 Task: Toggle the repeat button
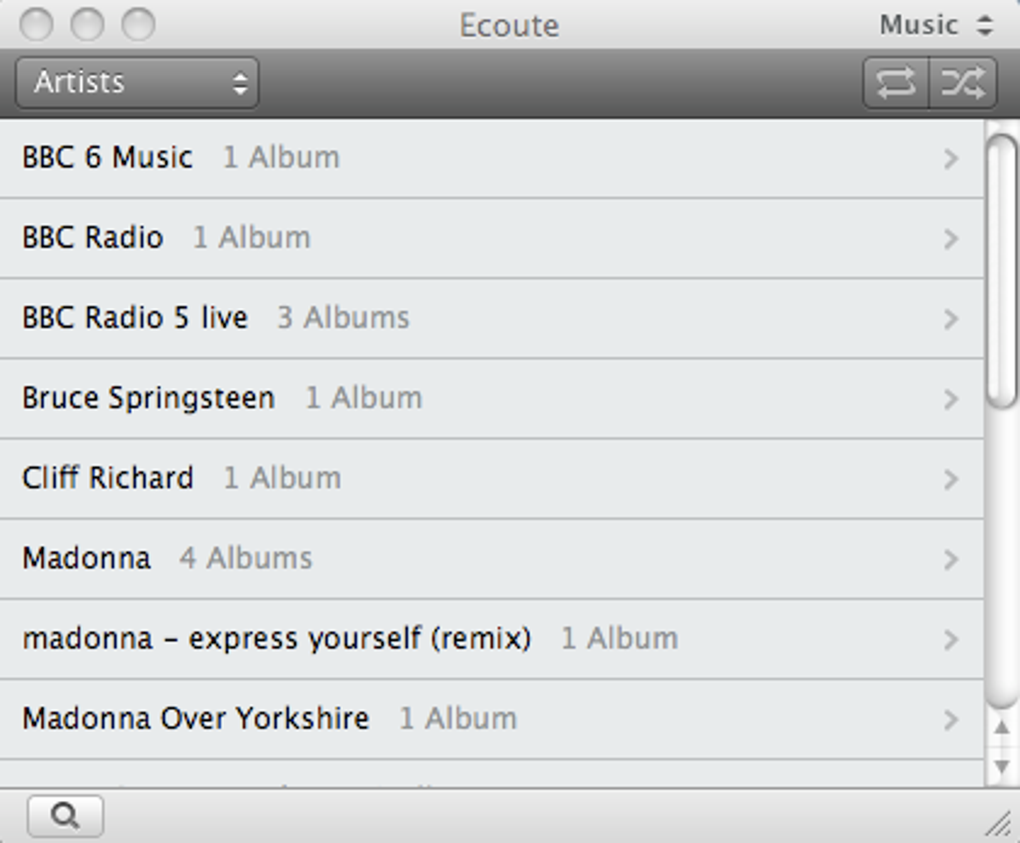896,82
